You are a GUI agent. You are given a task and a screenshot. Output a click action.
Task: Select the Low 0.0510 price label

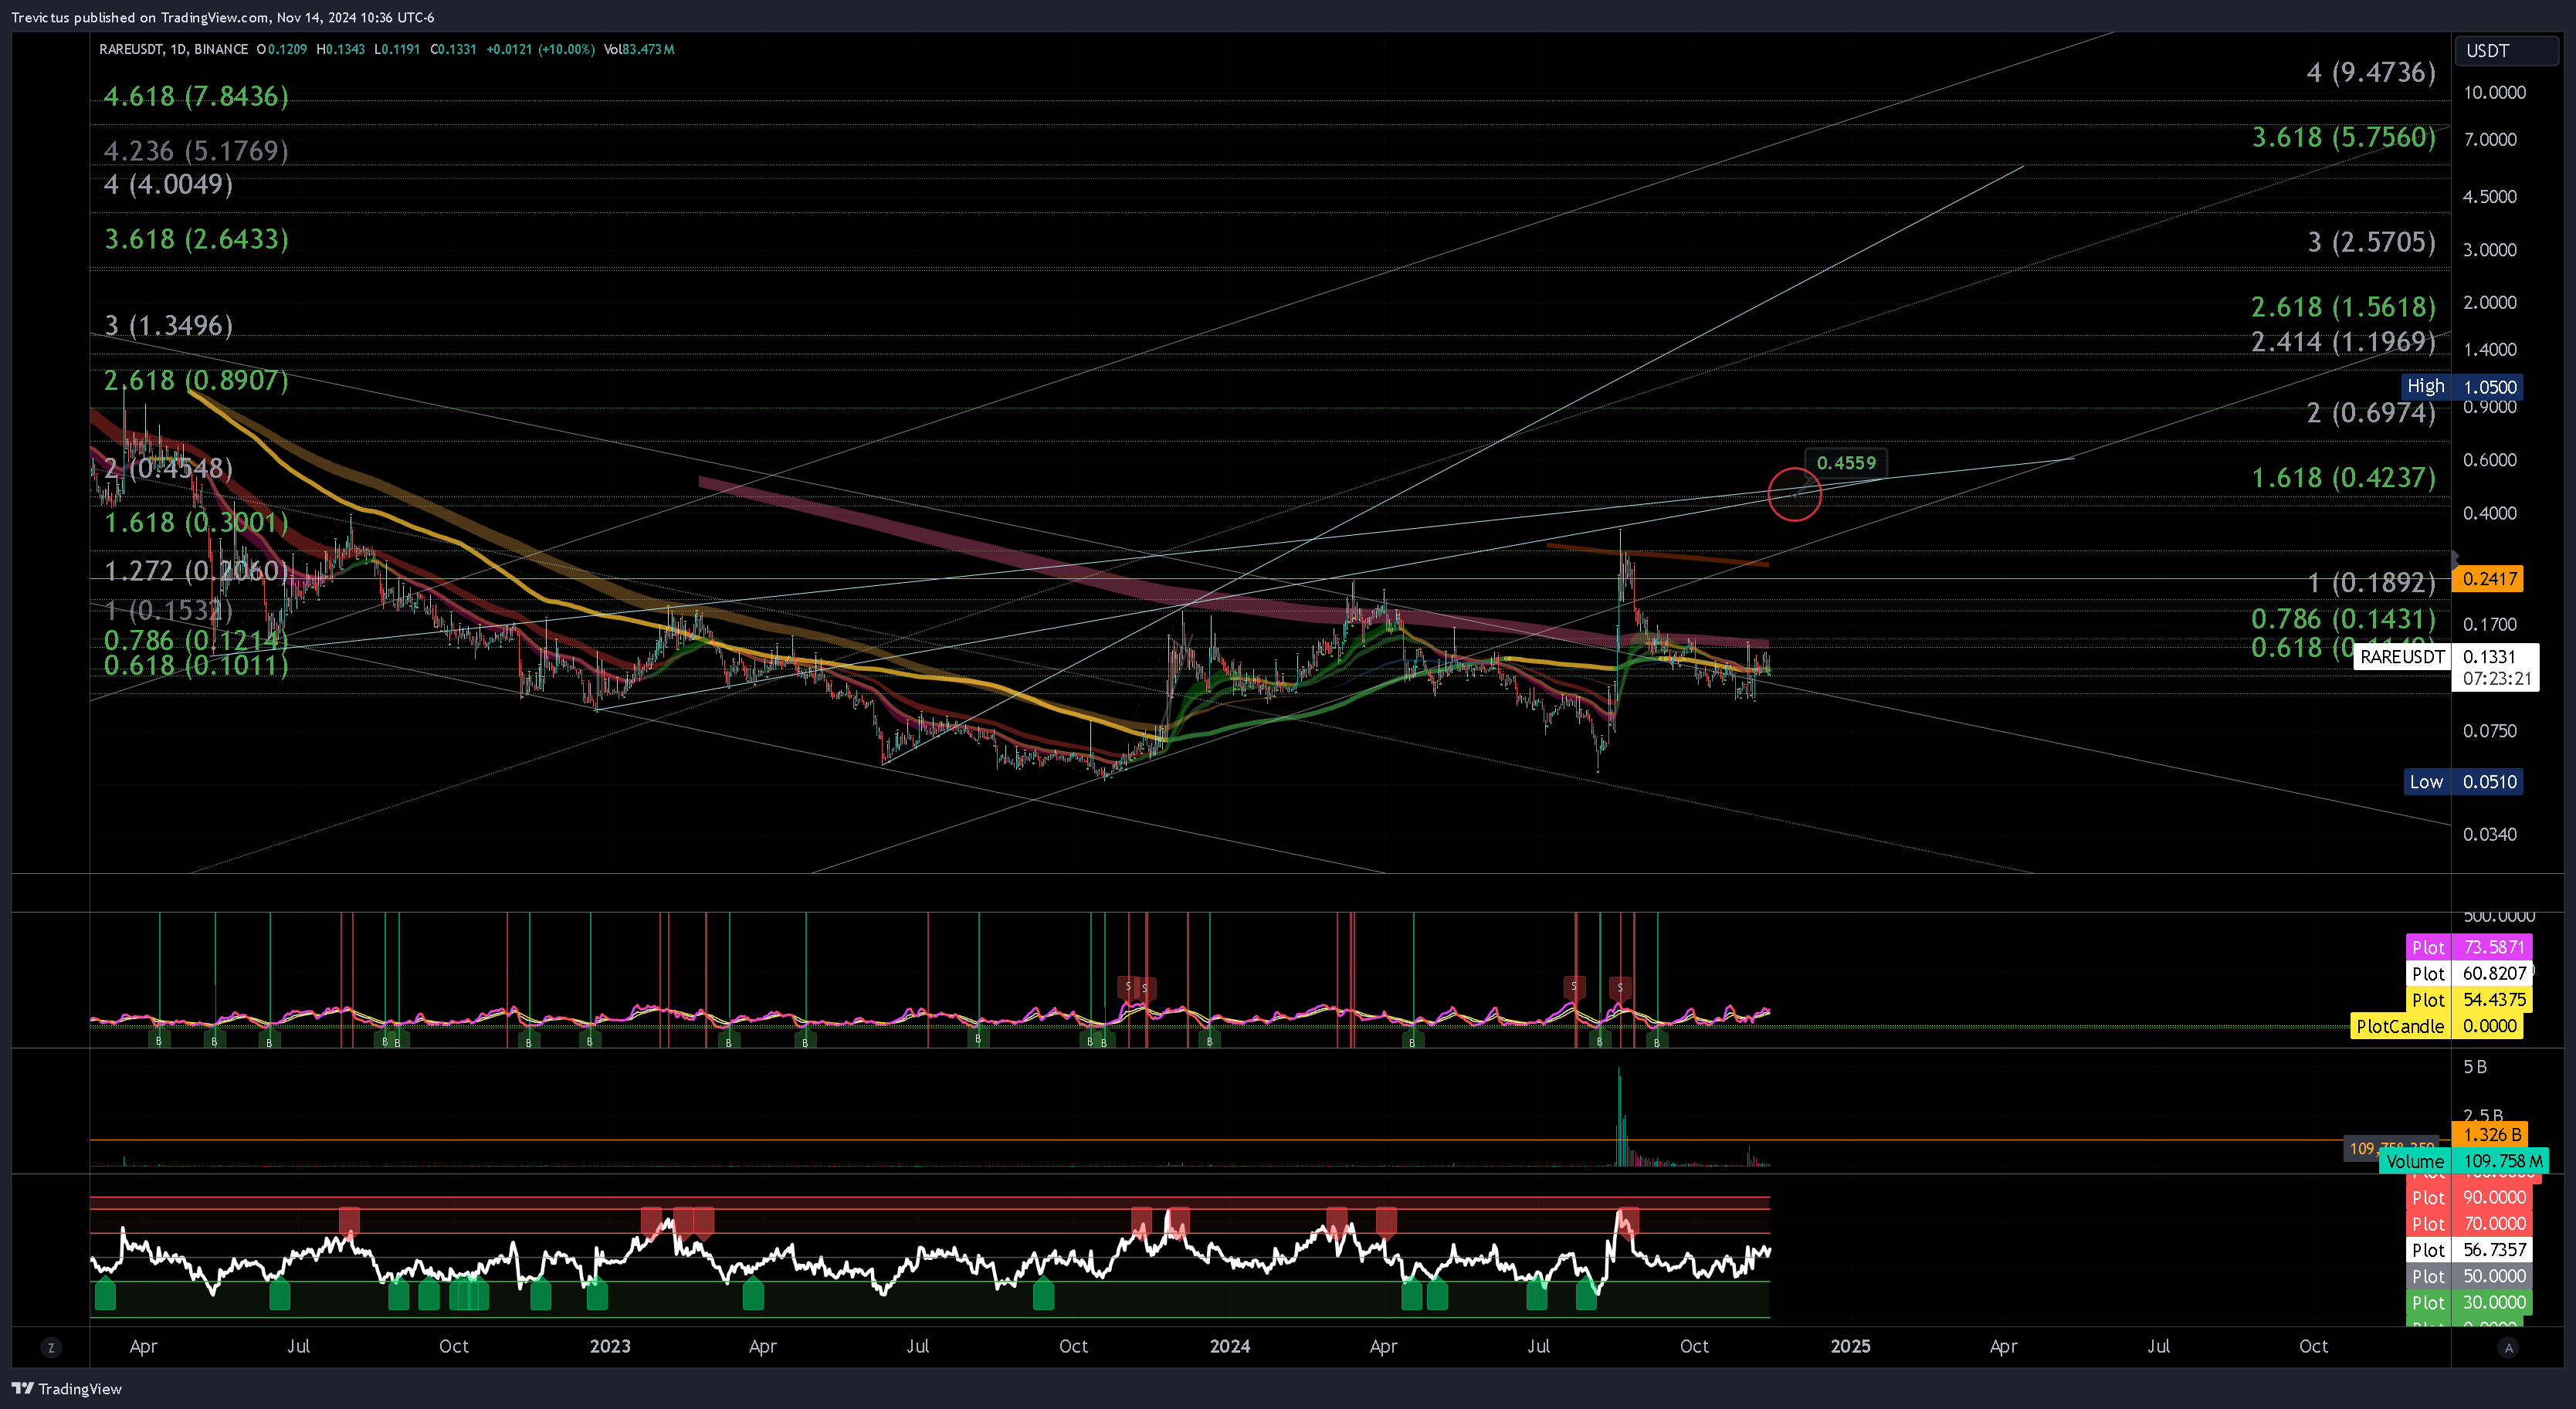point(2462,782)
